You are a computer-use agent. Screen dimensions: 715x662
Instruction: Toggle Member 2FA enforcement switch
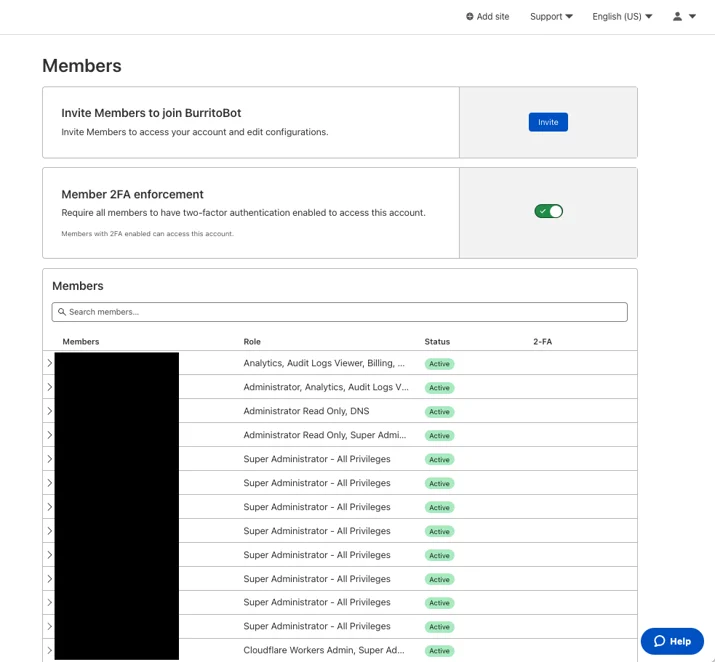click(549, 211)
